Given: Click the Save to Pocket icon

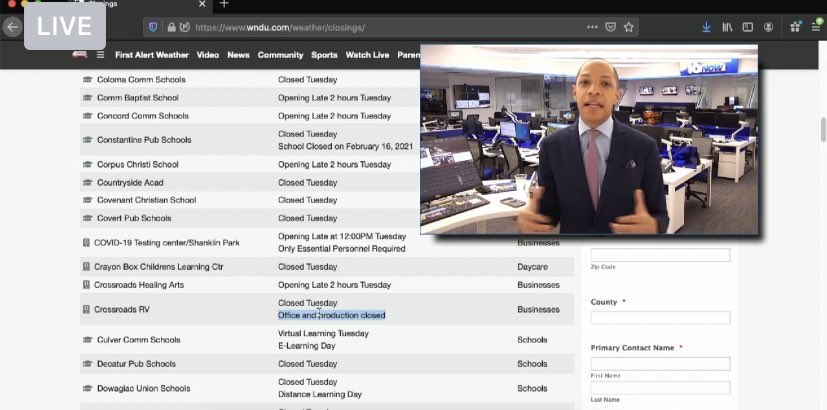Looking at the screenshot, I should [610, 27].
